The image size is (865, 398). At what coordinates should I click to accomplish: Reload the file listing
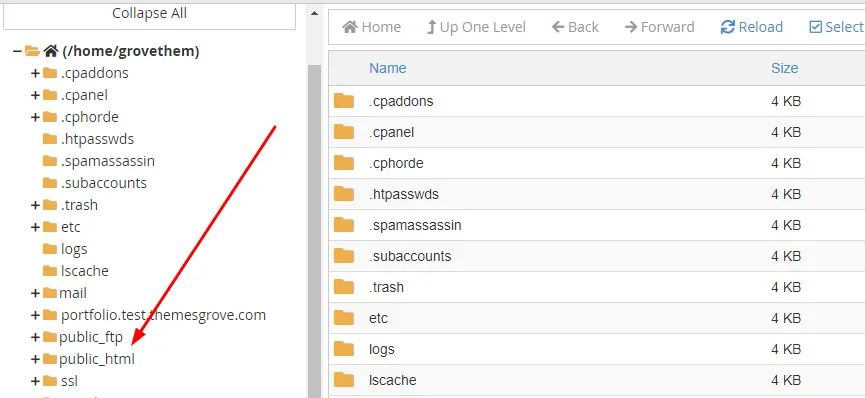[x=752, y=27]
